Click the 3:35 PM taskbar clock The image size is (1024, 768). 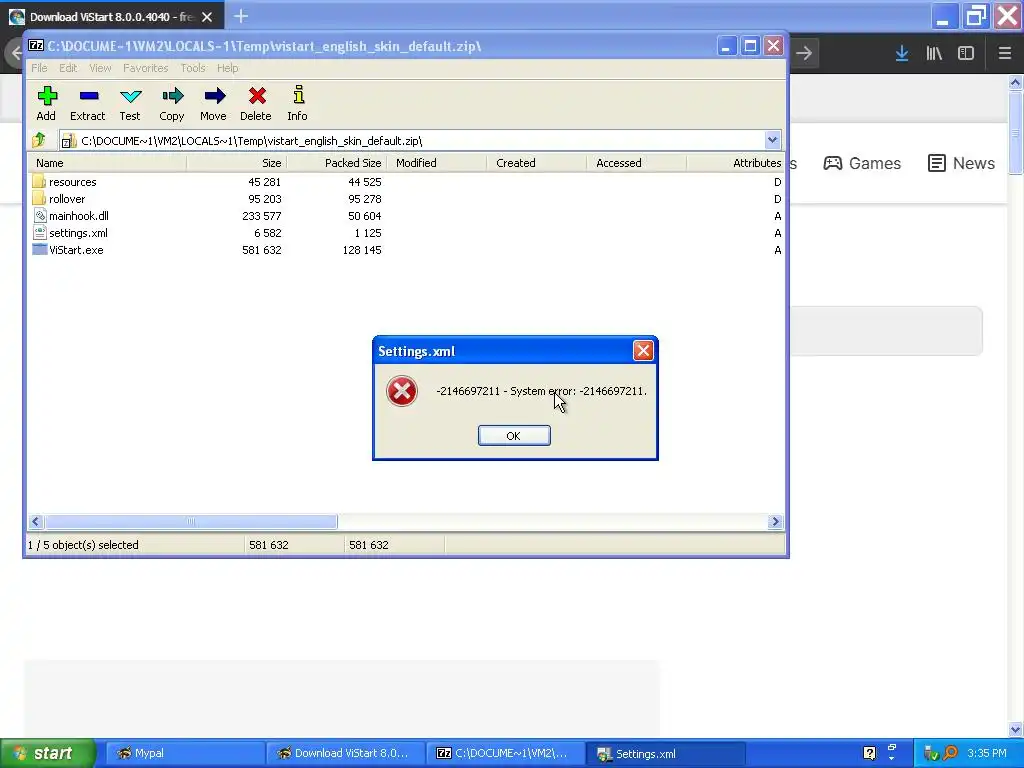click(987, 753)
